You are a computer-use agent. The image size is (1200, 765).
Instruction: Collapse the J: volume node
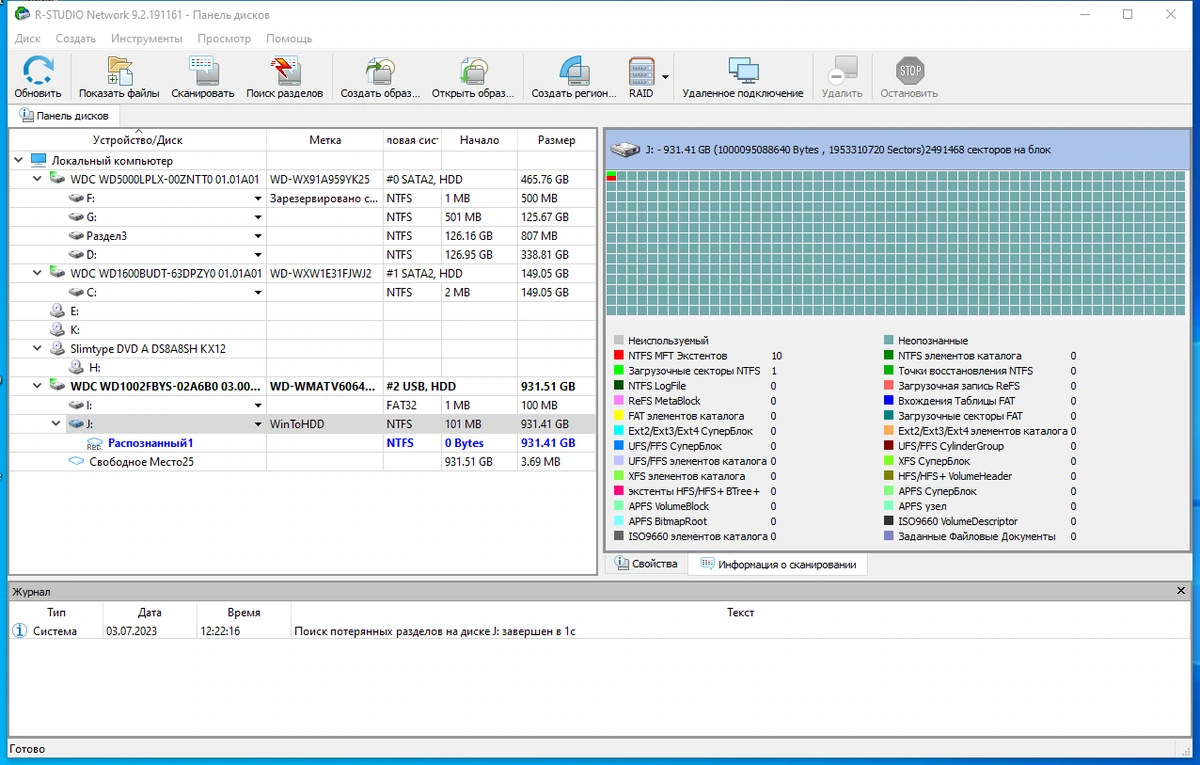coord(57,424)
